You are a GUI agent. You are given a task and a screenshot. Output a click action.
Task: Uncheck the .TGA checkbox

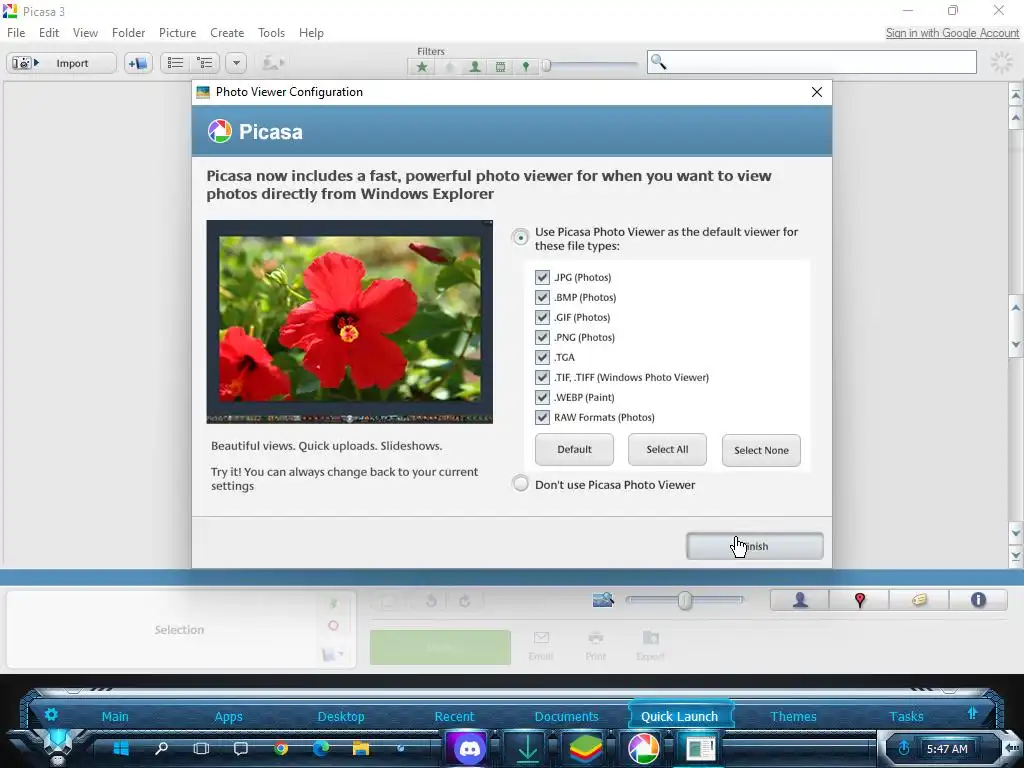[542, 357]
